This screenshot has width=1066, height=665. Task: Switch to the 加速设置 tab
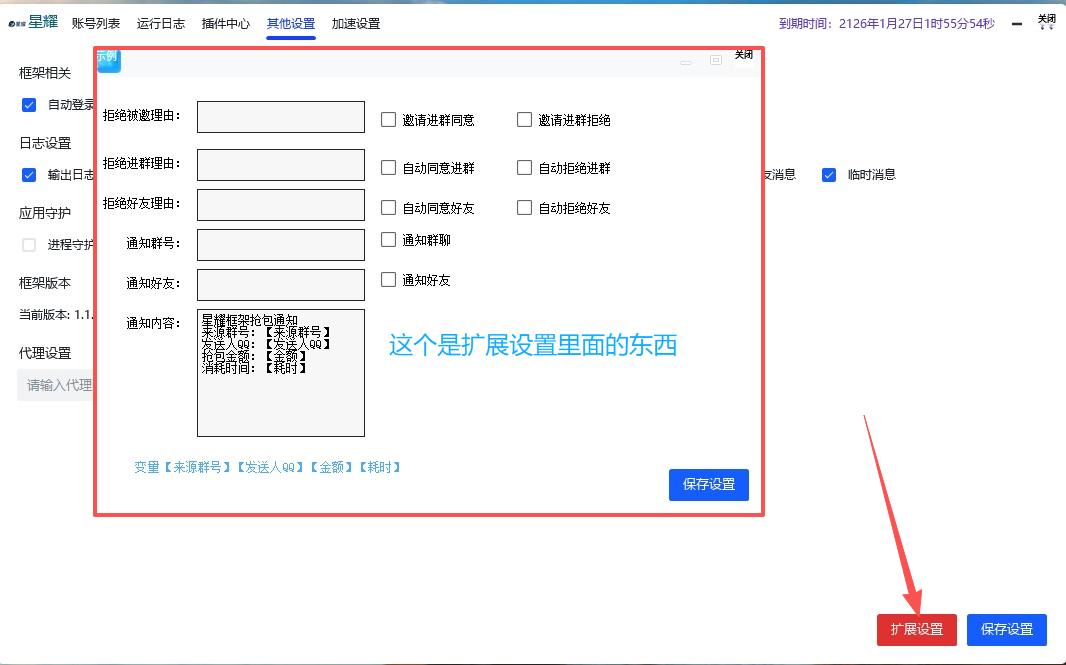tap(355, 22)
